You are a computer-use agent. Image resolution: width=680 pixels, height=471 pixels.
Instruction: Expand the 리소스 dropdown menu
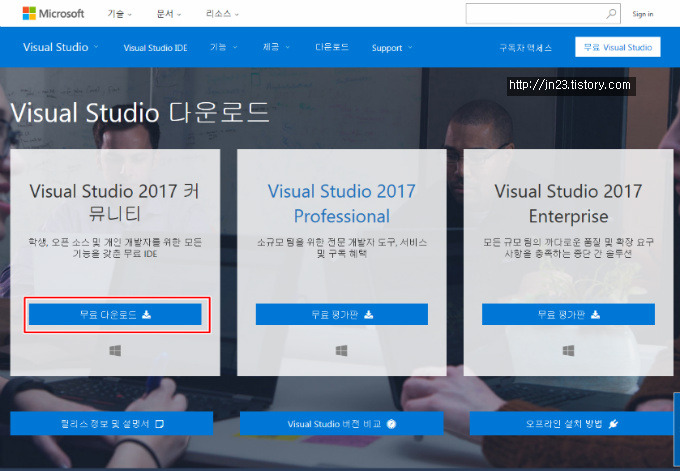[222, 14]
